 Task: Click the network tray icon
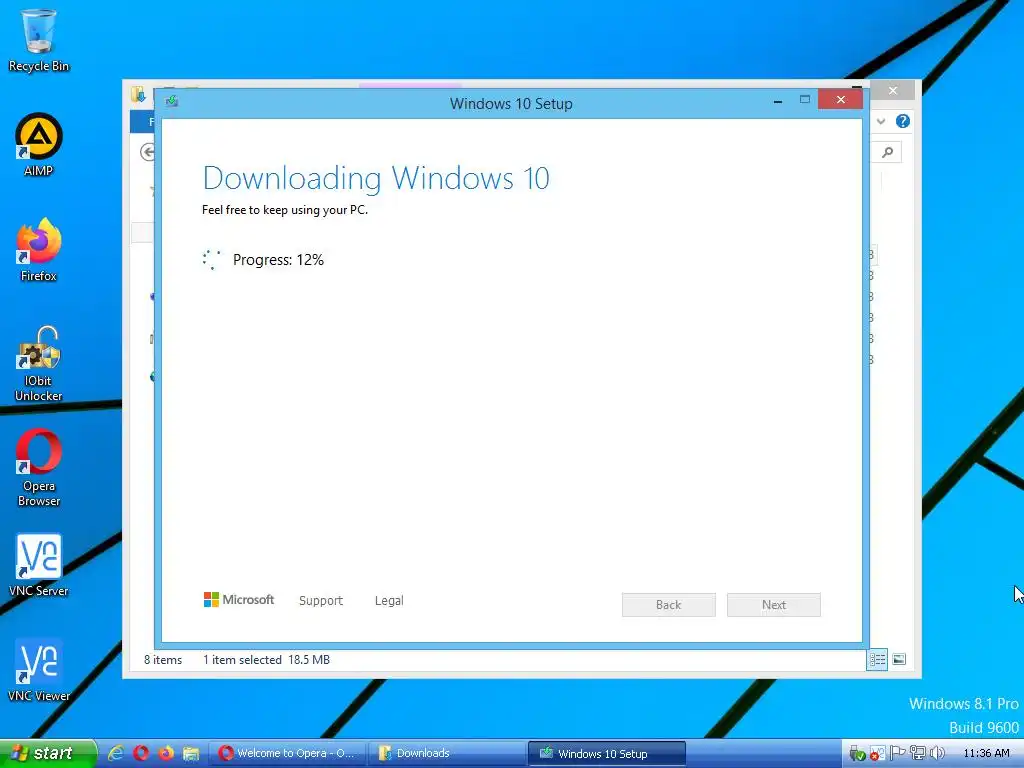(x=918, y=754)
